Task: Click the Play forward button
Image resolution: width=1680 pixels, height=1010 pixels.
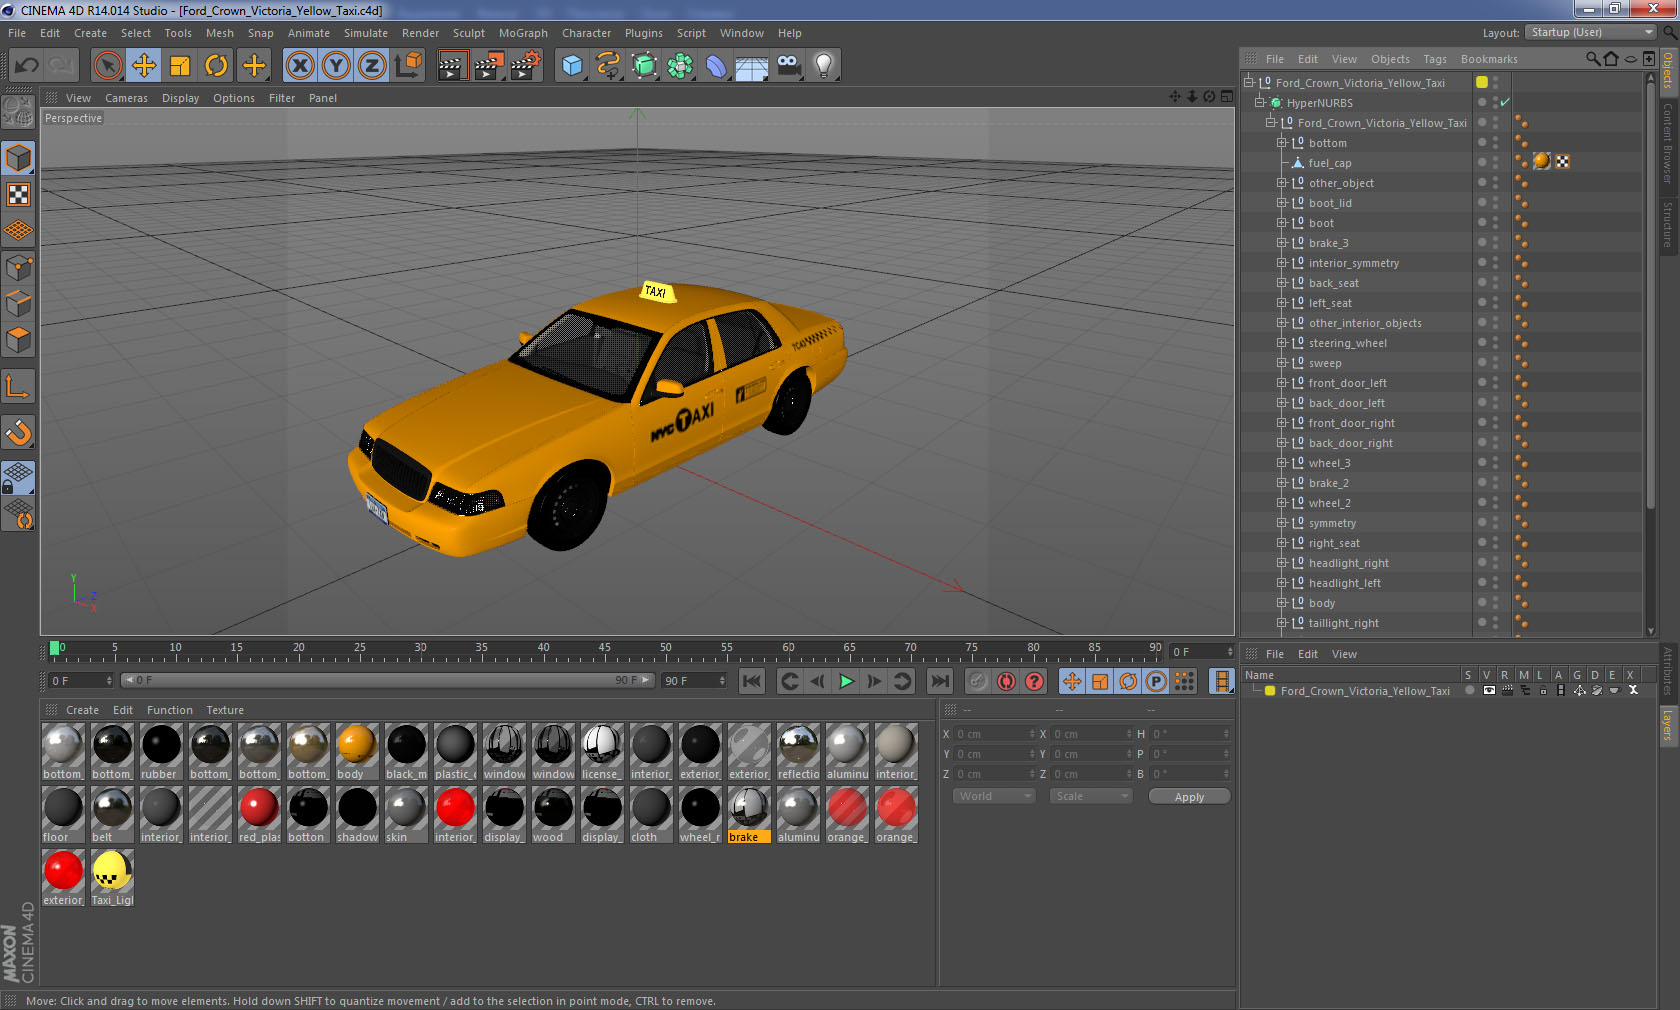Action: pyautogui.click(x=846, y=681)
